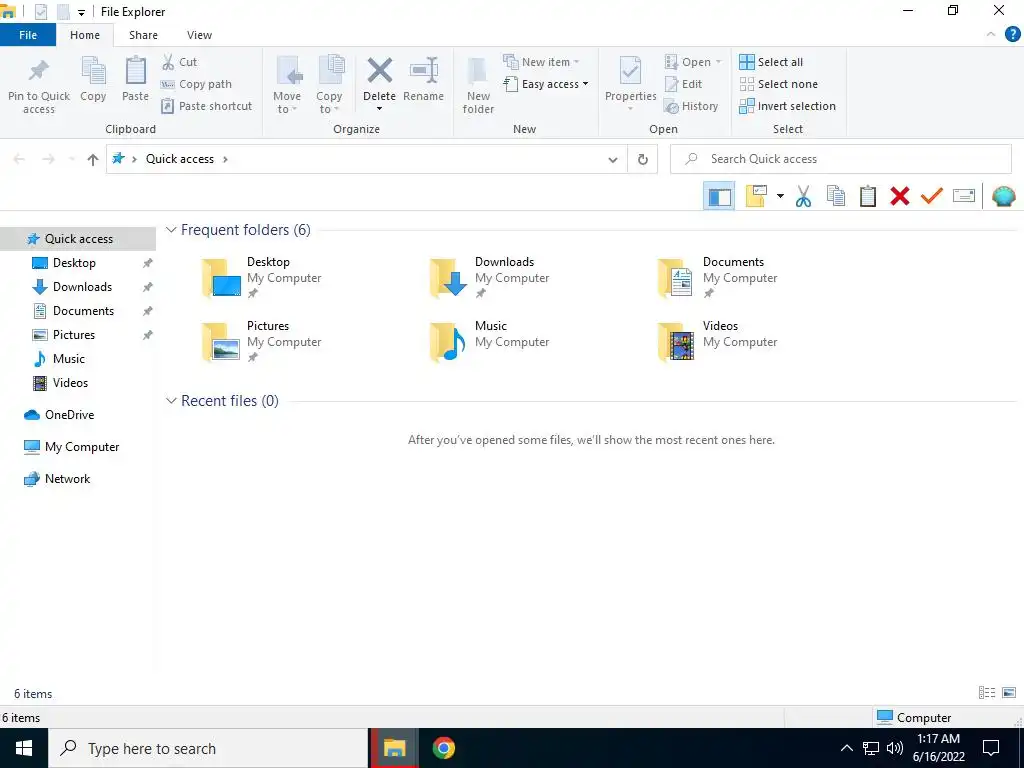Click the orange checkmark toolbar icon

[932, 196]
